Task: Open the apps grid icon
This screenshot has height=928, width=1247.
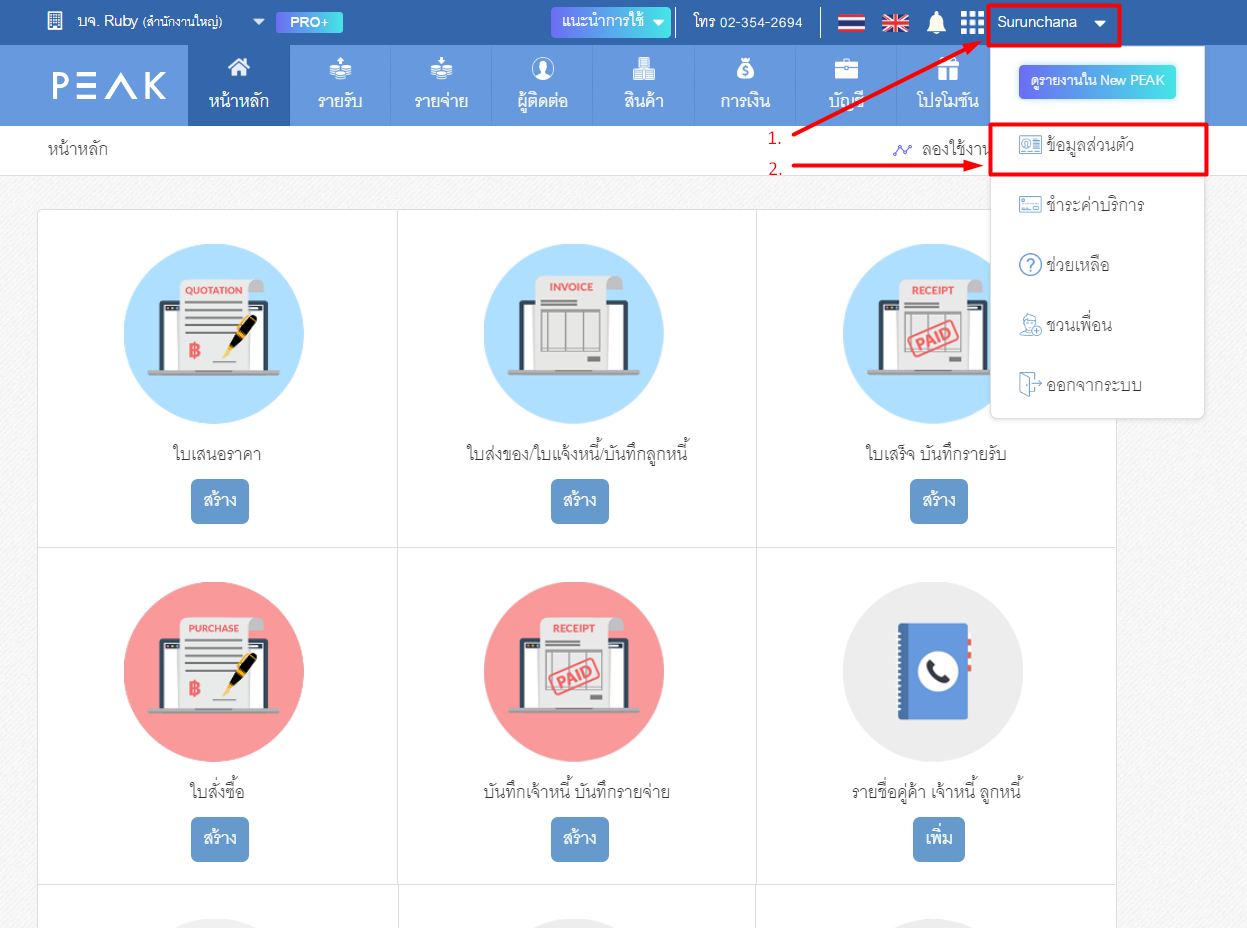Action: click(972, 22)
